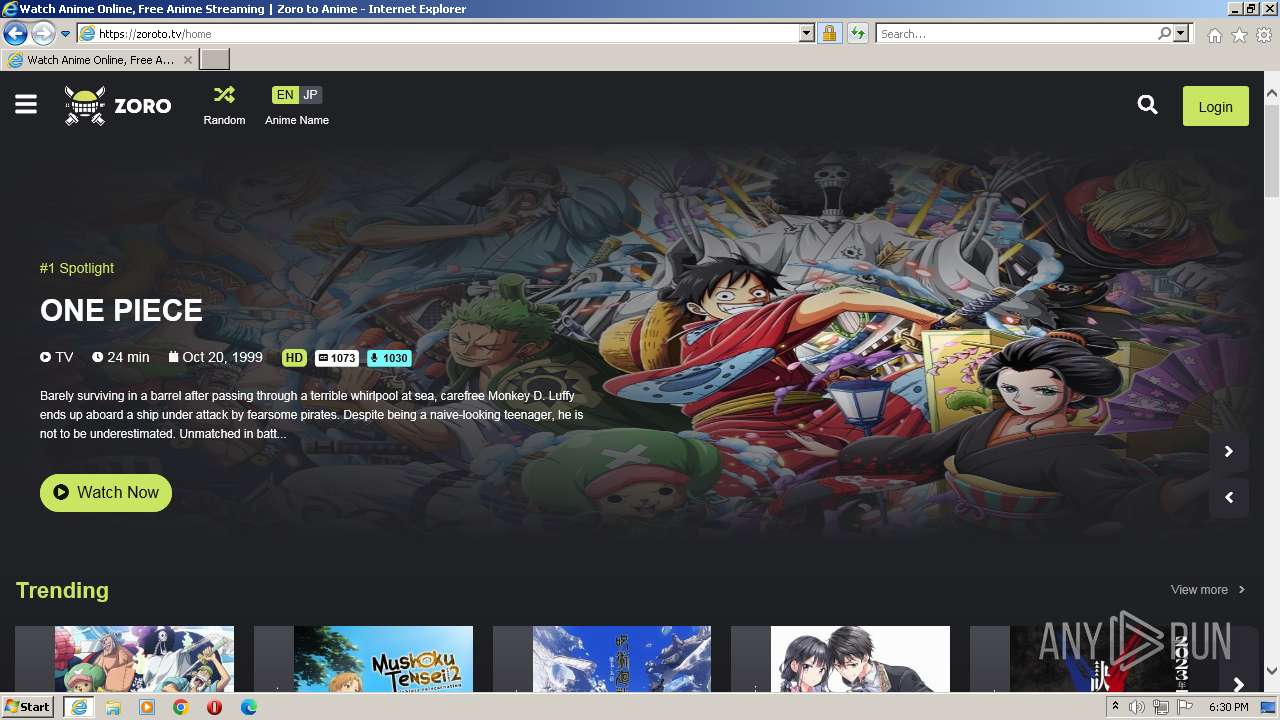Open a new browser tab
Image resolution: width=1280 pixels, height=720 pixels.
click(215, 60)
